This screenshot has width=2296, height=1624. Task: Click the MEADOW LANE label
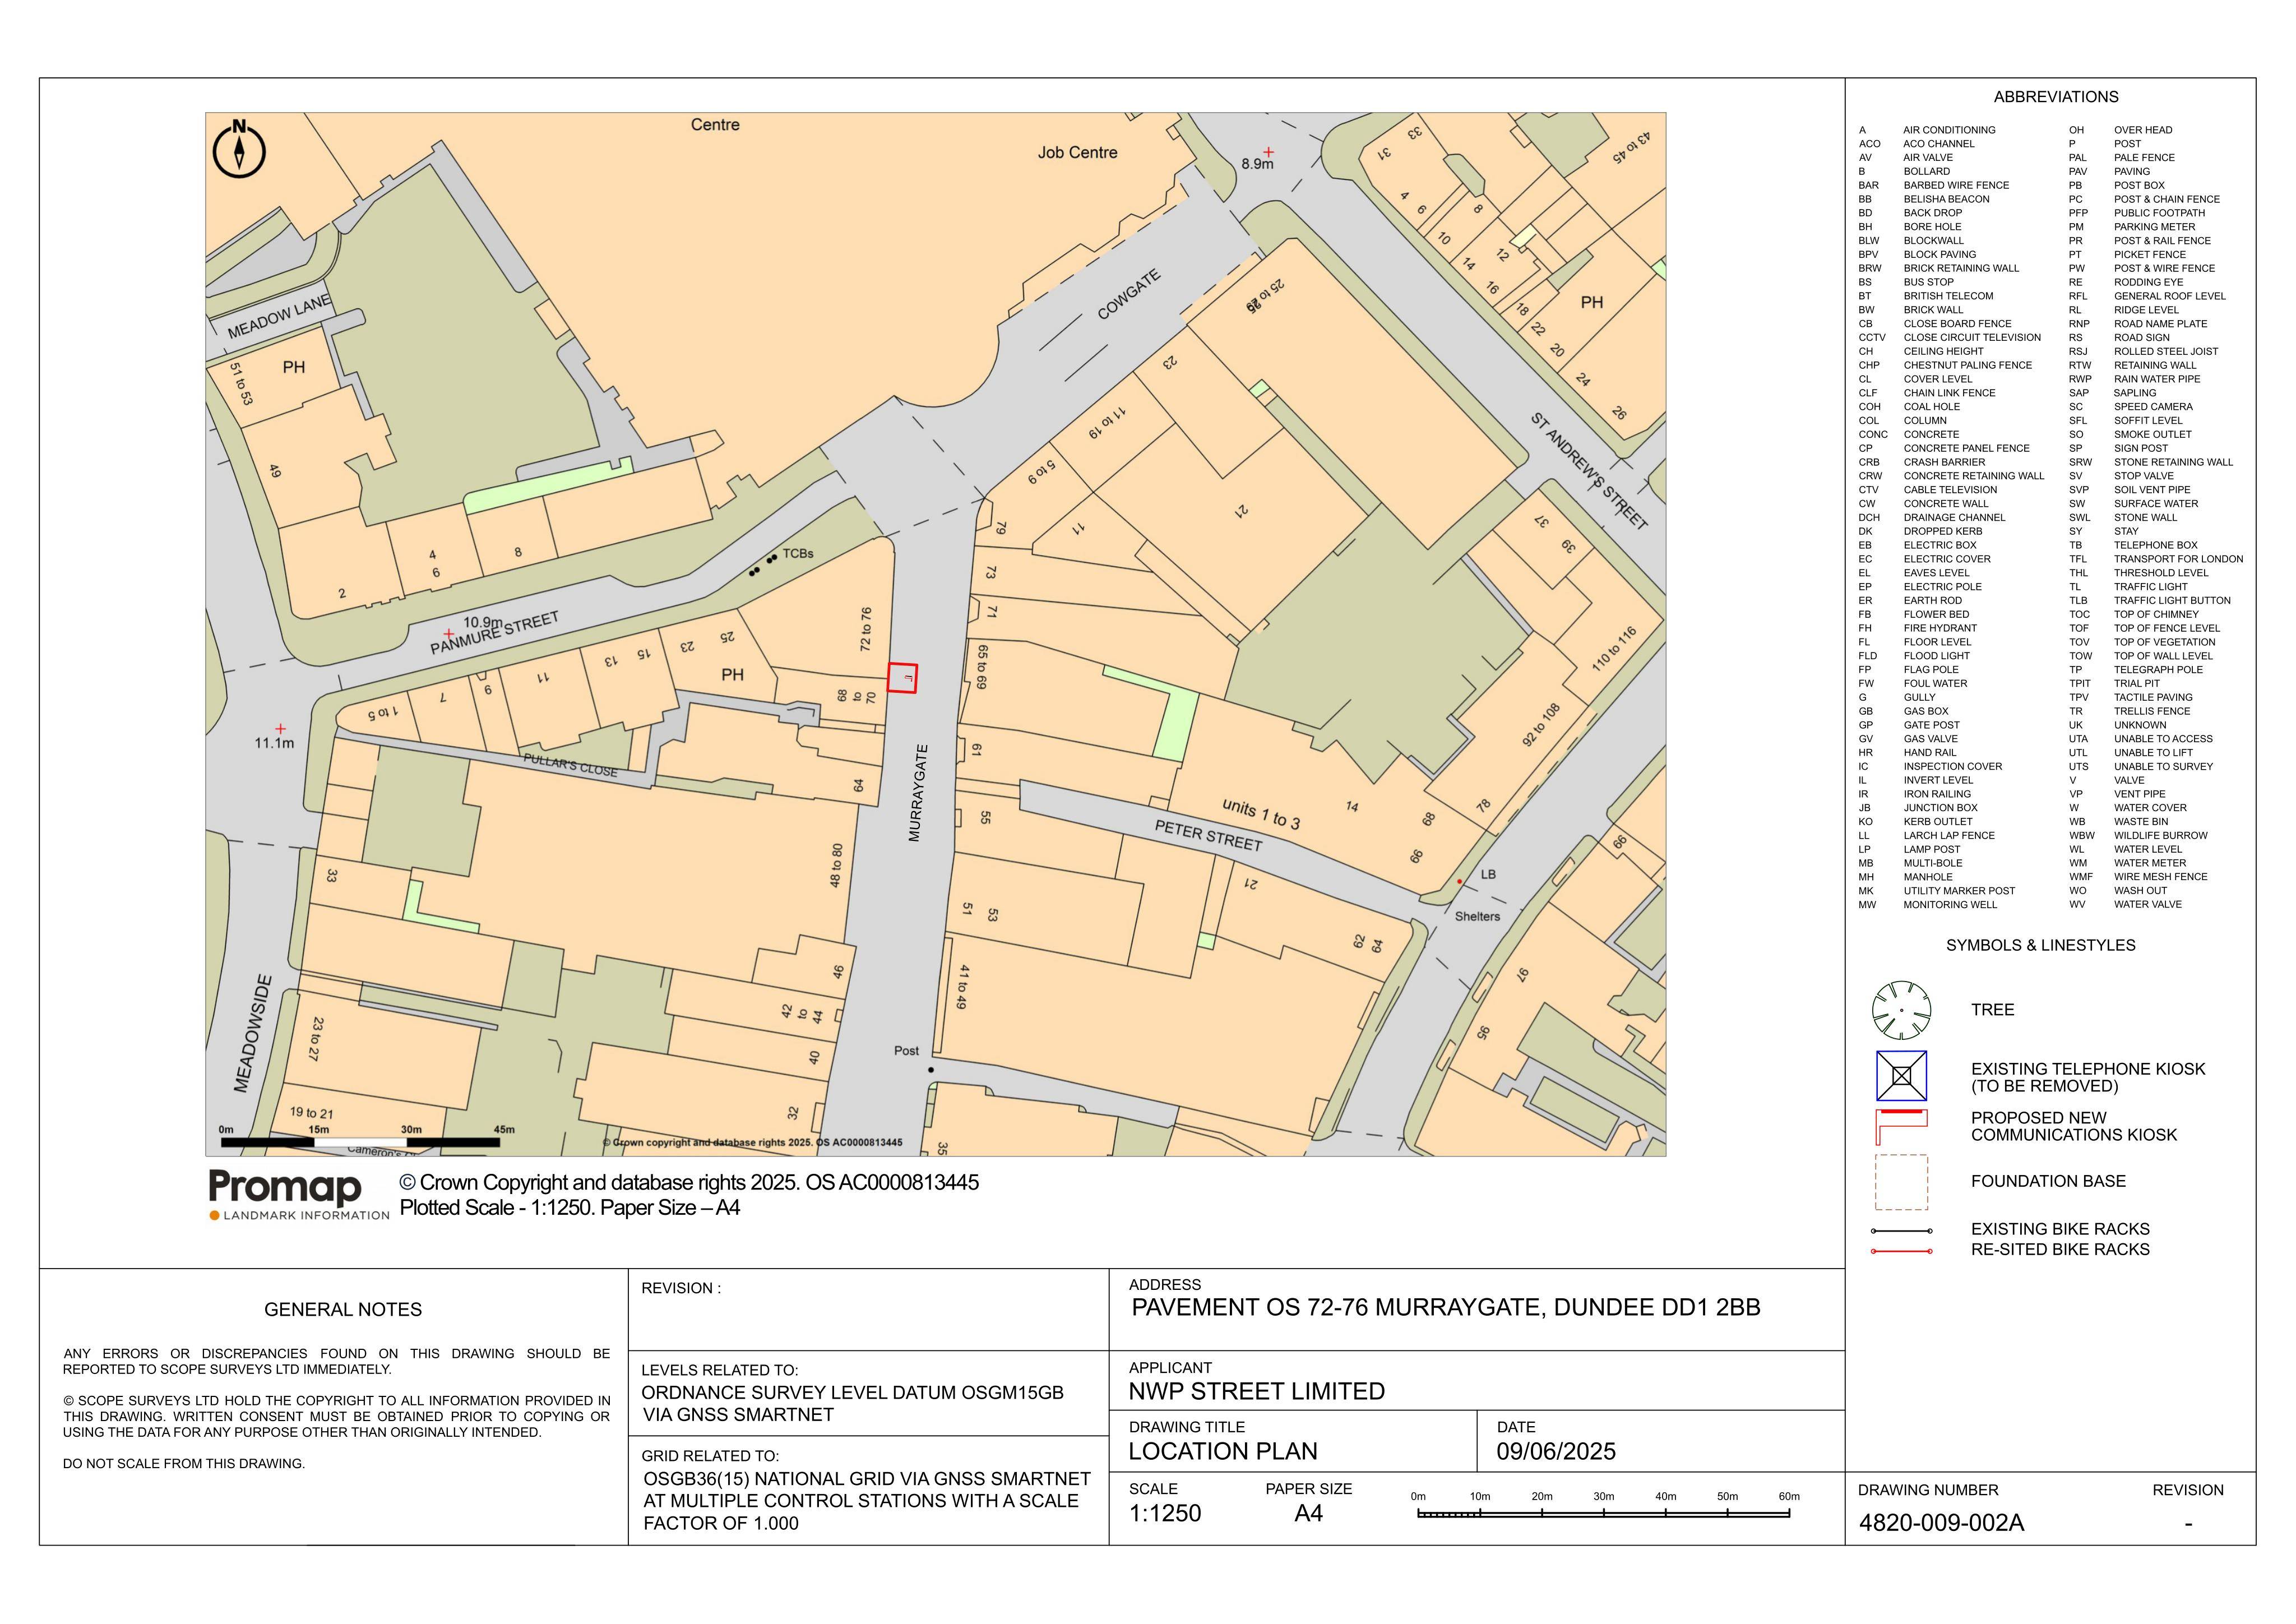(279, 317)
